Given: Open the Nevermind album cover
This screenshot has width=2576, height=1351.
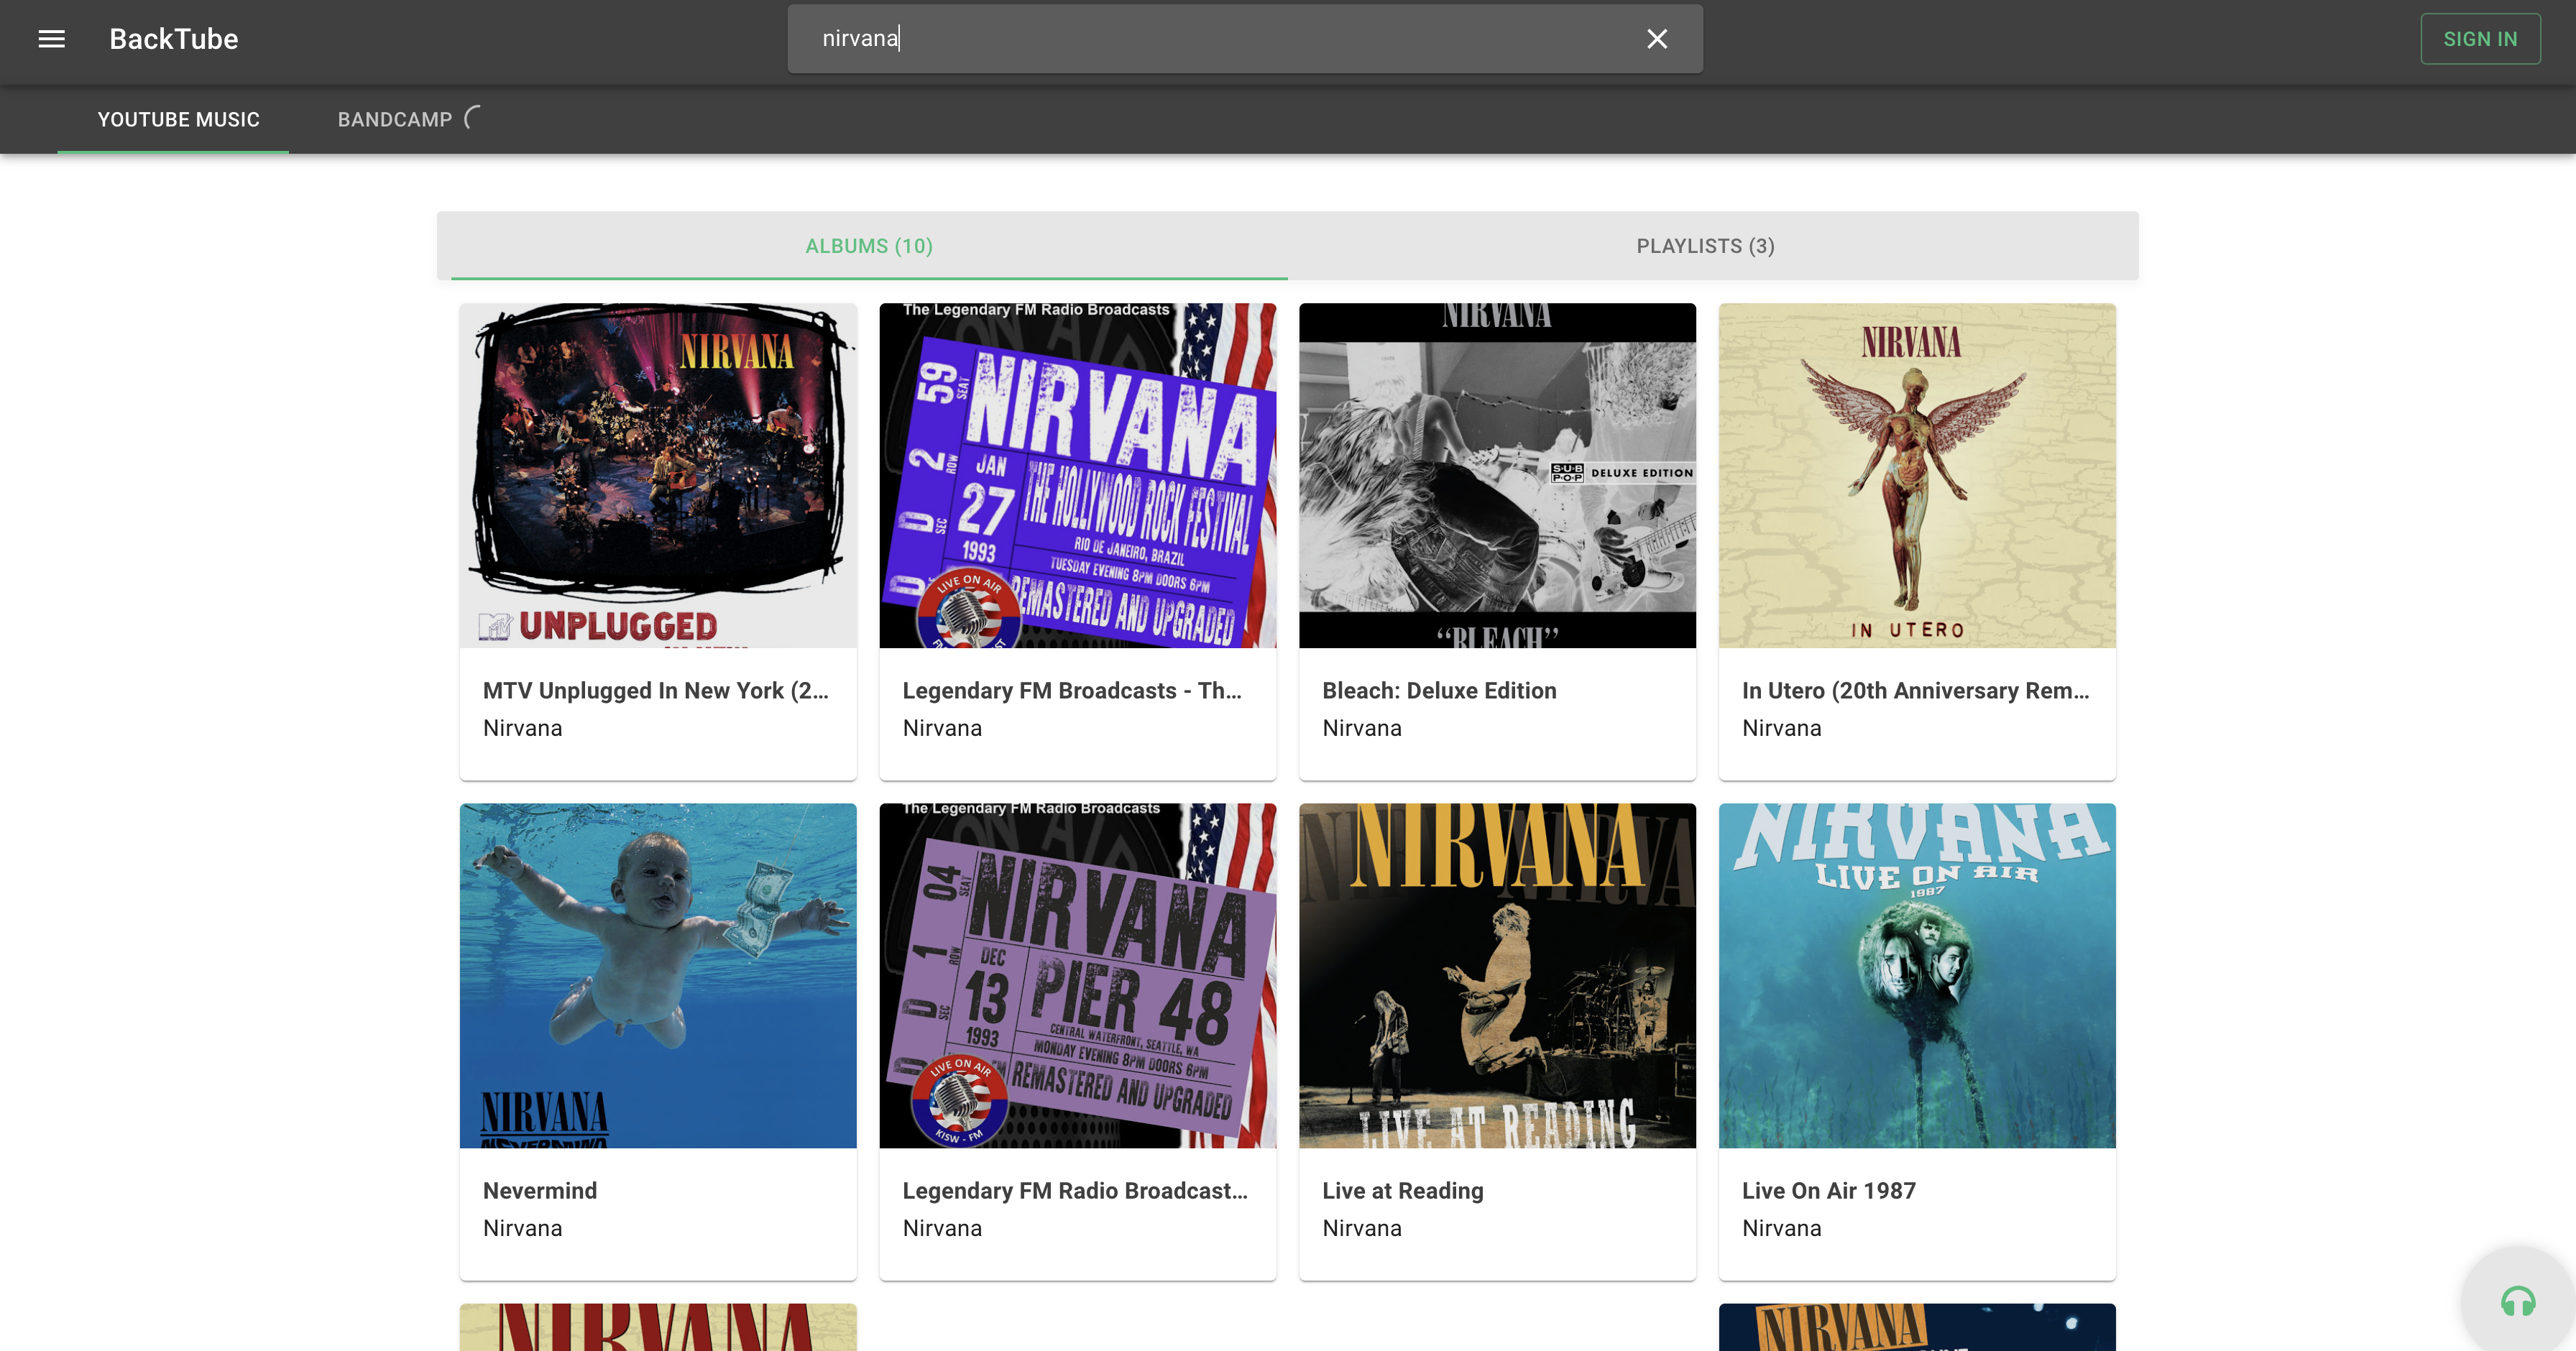Looking at the screenshot, I should coord(658,975).
